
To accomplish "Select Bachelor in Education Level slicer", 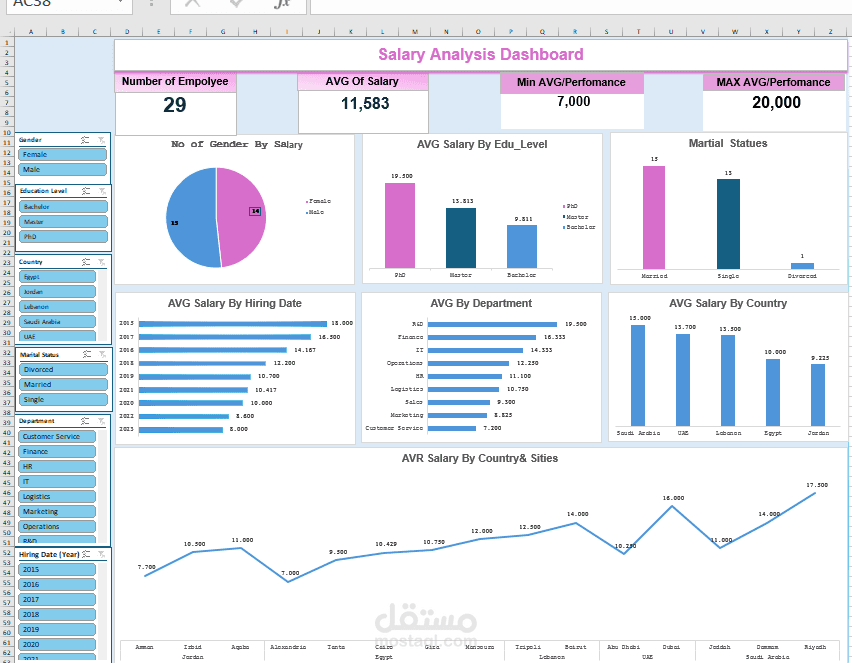I will [63, 207].
